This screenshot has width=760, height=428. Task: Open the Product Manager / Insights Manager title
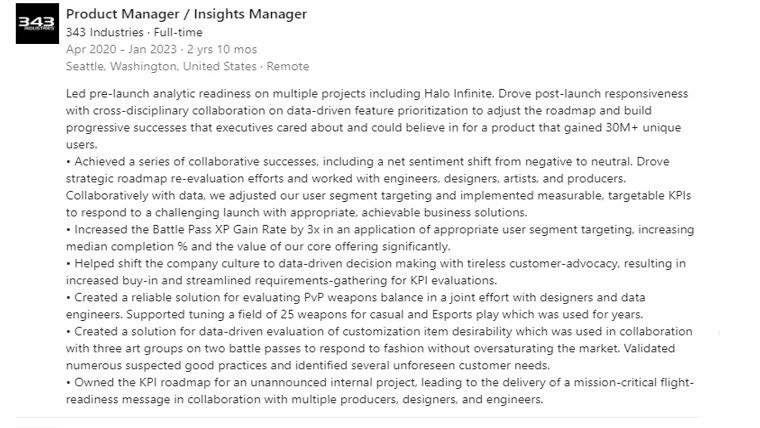(186, 14)
